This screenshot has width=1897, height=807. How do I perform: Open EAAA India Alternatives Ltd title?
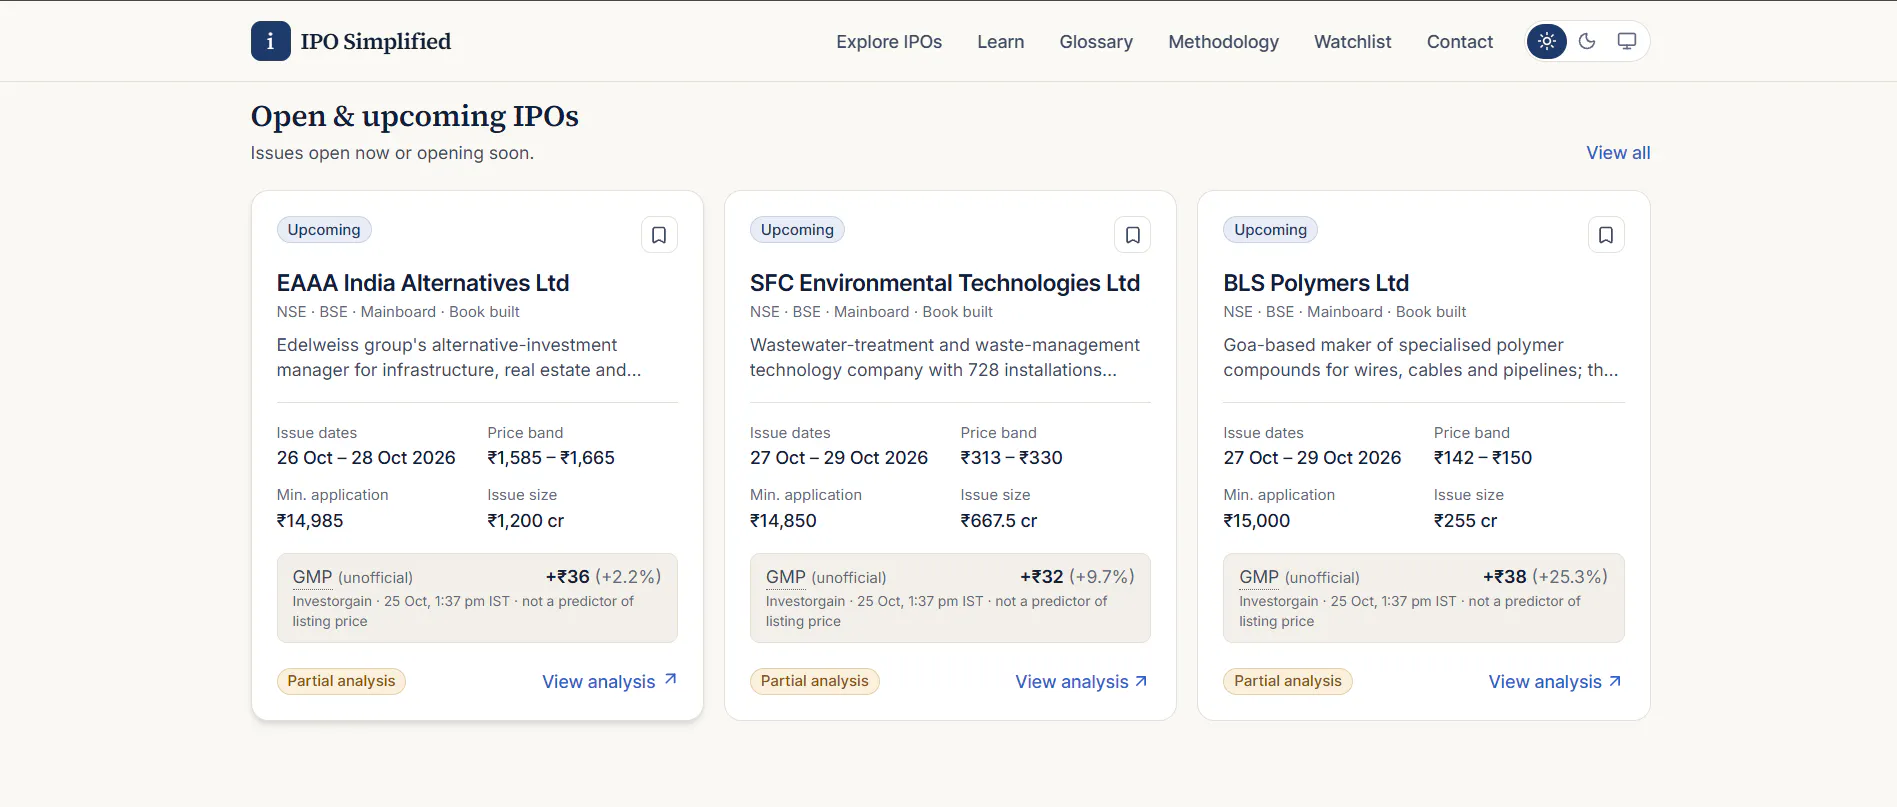(423, 283)
